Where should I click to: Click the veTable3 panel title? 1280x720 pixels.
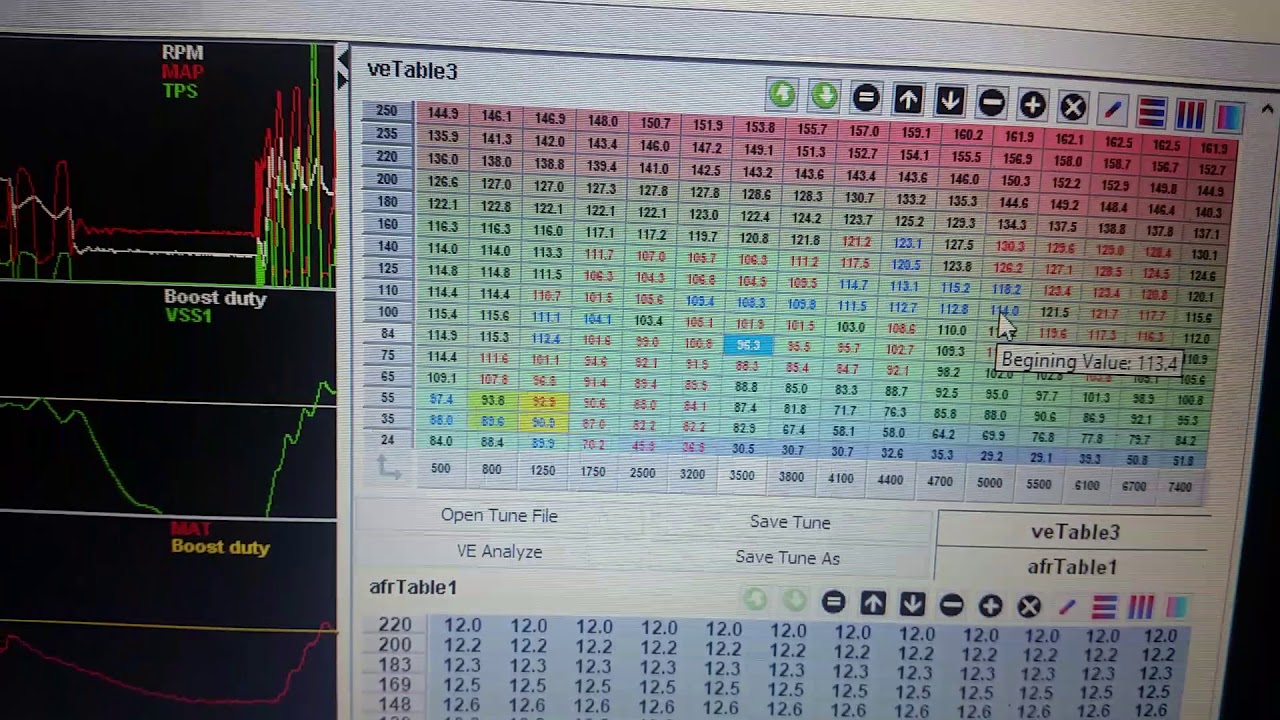[412, 70]
